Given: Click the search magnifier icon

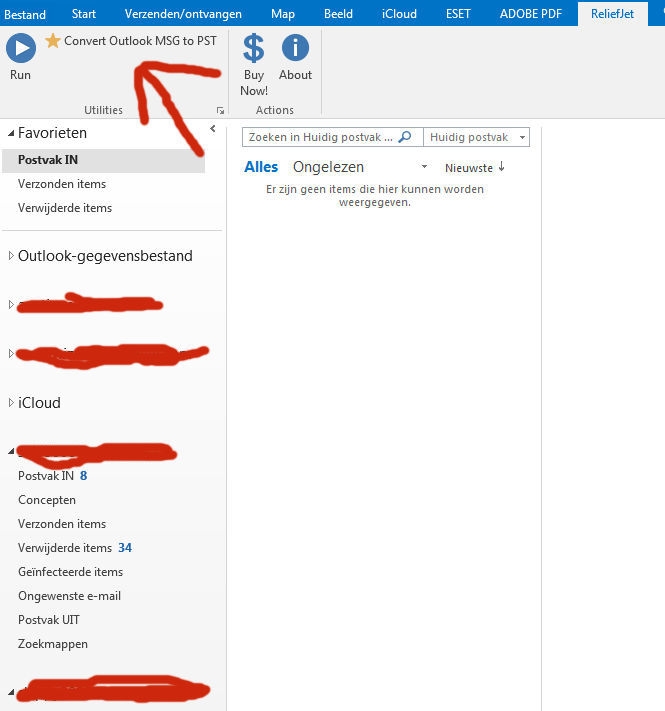Looking at the screenshot, I should [405, 137].
